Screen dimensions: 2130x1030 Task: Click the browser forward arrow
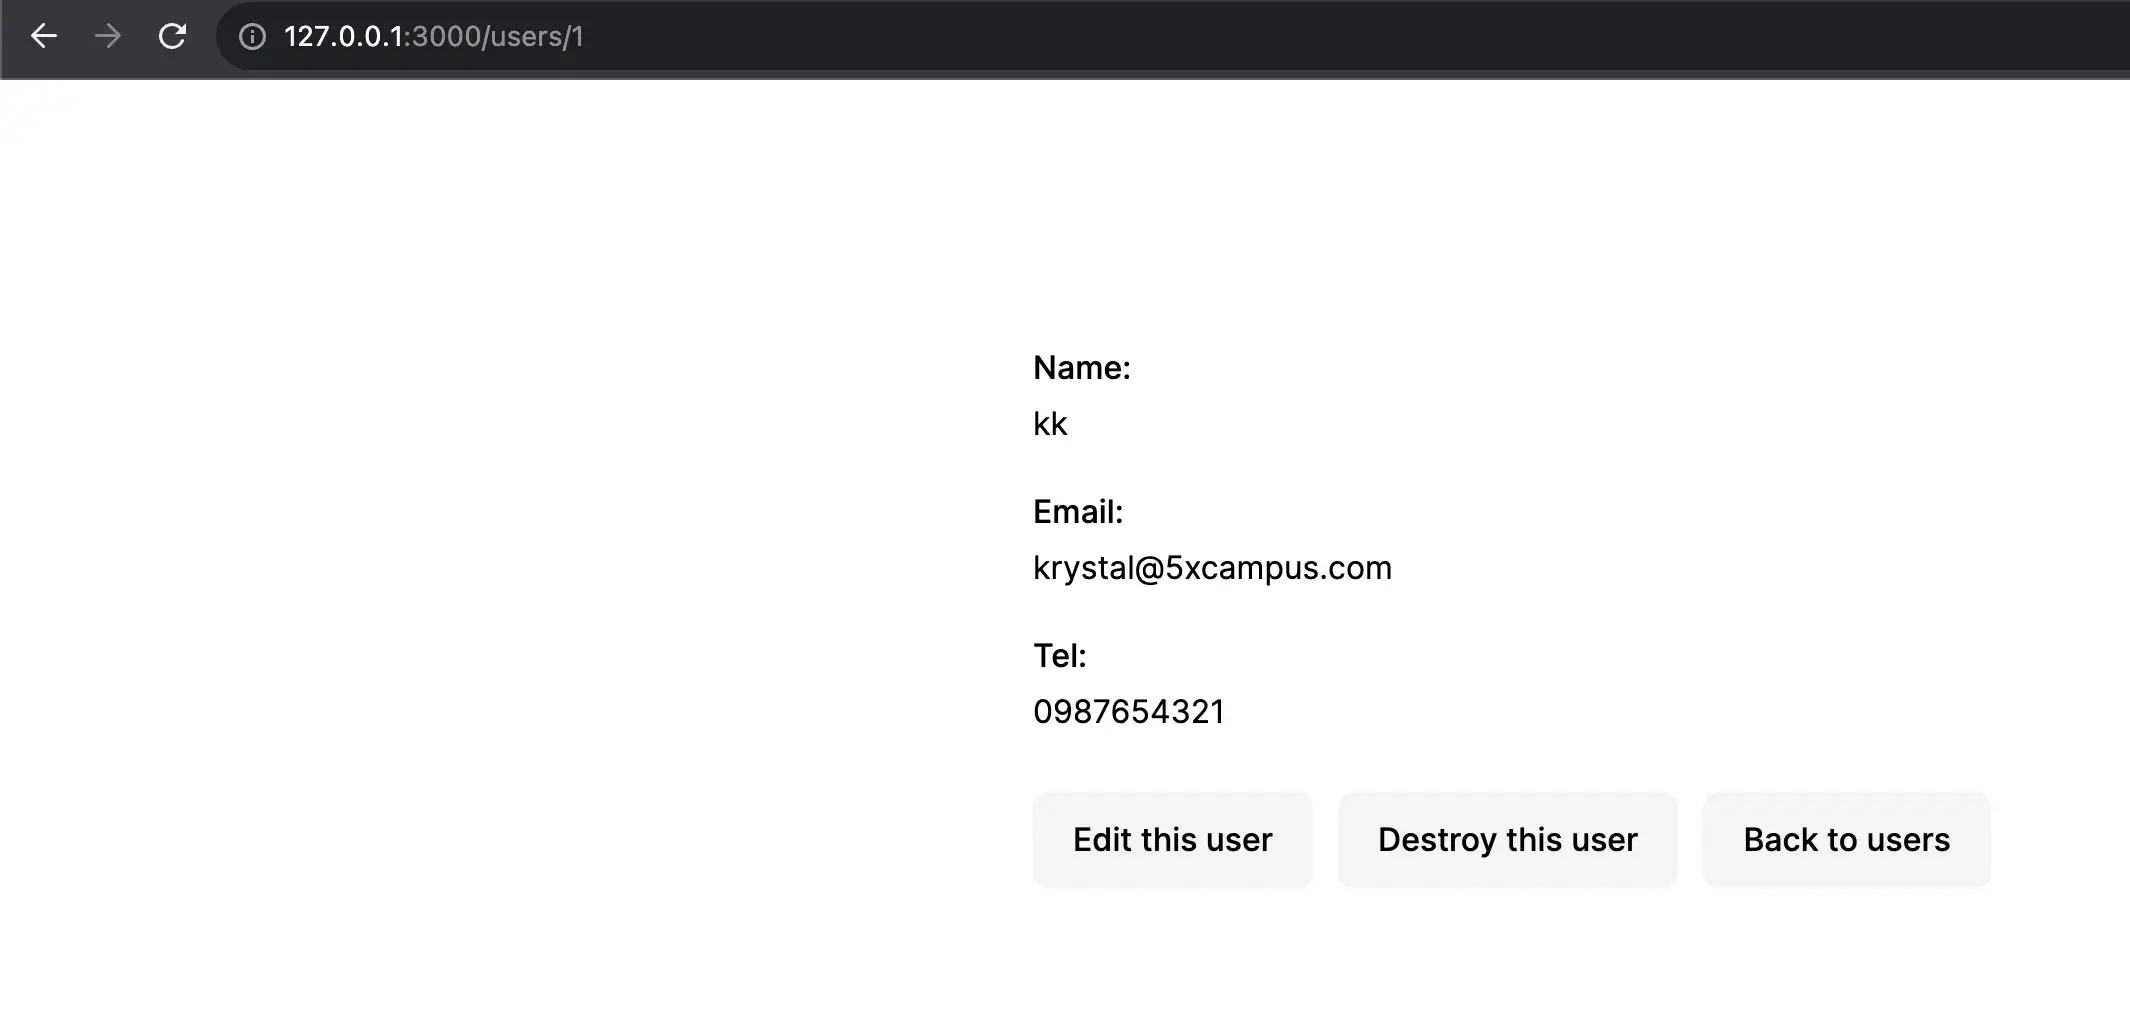108,37
